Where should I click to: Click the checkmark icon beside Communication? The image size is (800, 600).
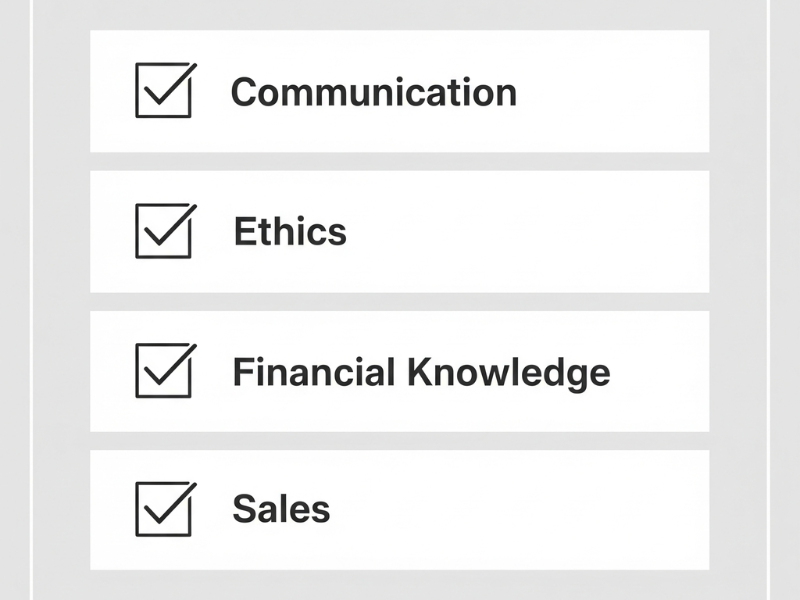165,90
